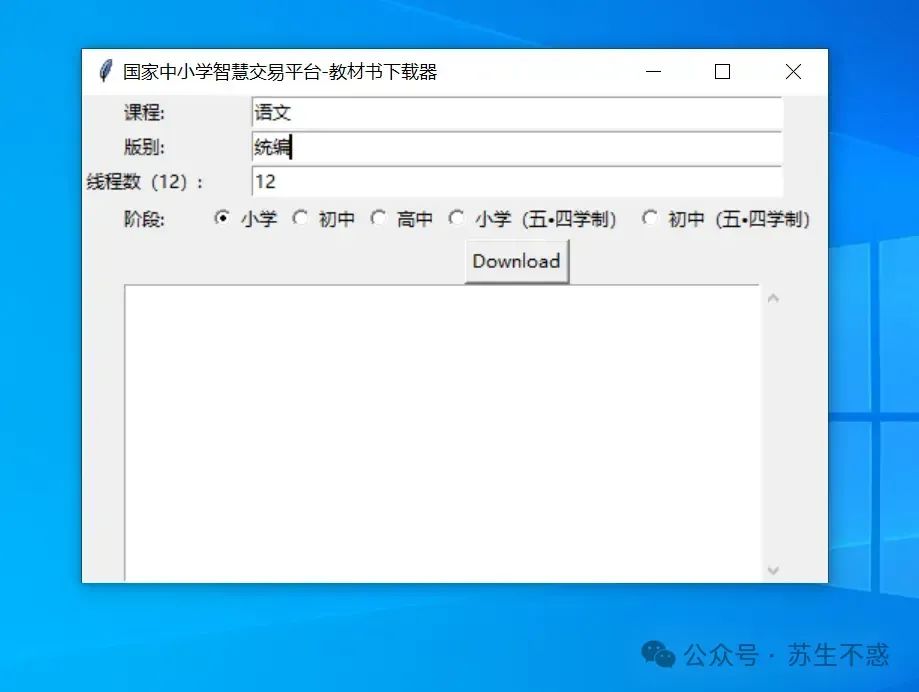Click the 线程数 (12): label
Screen dimensions: 919x692
pyautogui.click(x=145, y=182)
